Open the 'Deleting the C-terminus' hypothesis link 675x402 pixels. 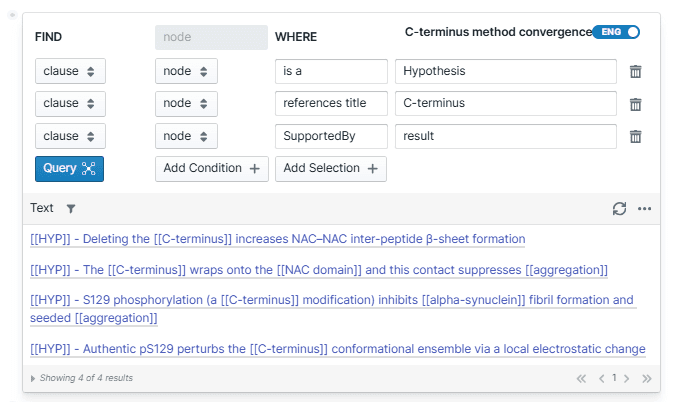pyautogui.click(x=278, y=239)
